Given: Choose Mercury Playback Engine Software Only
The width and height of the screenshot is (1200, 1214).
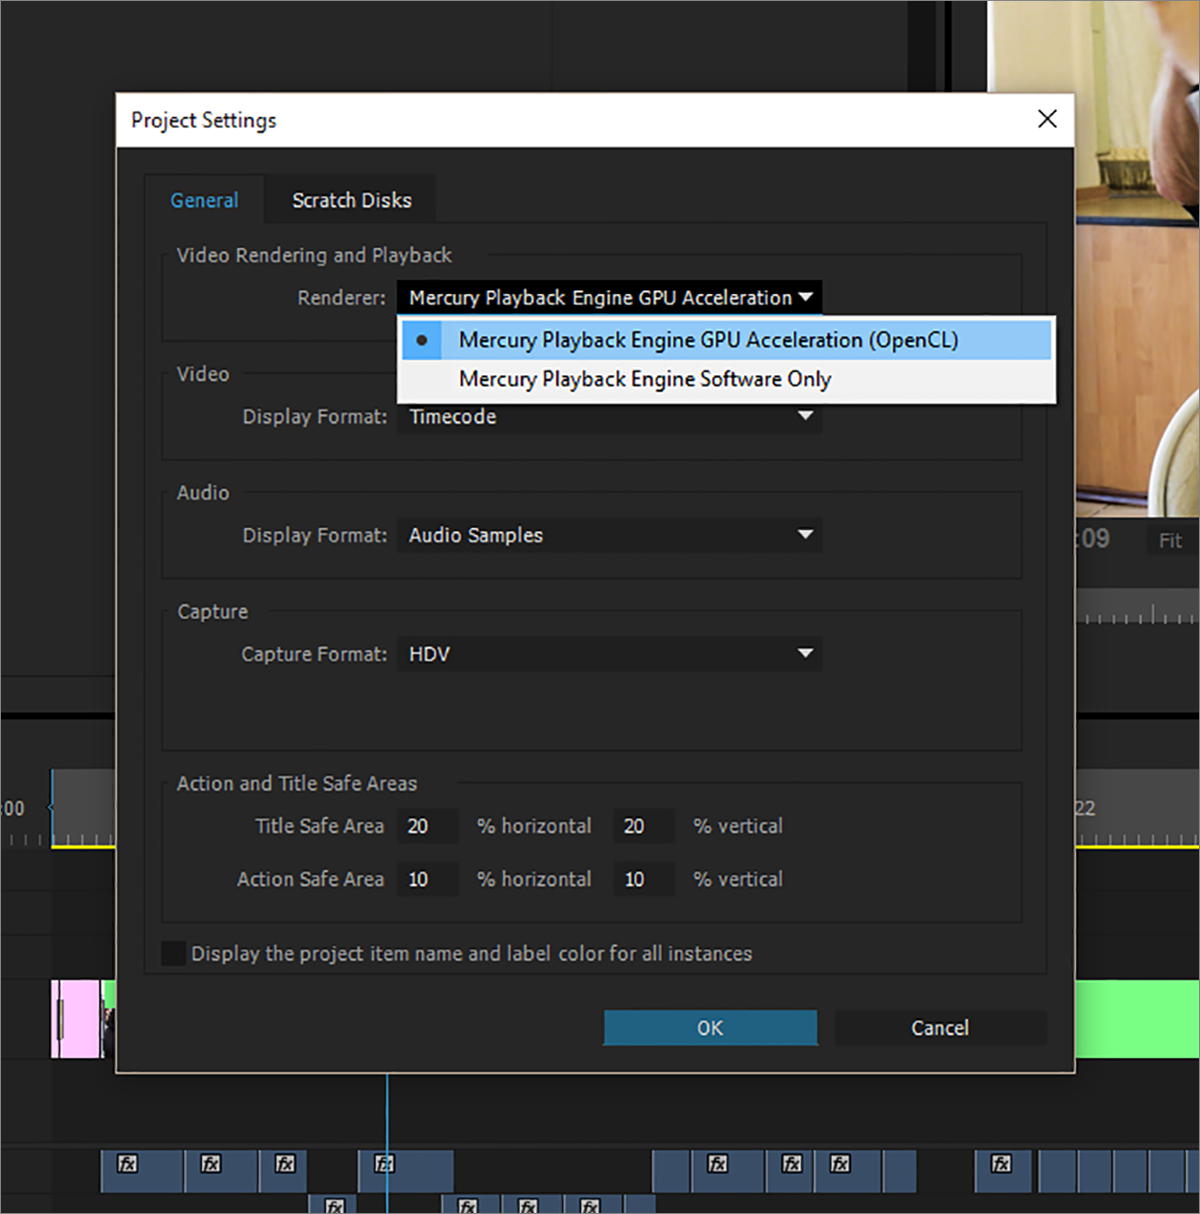Looking at the screenshot, I should [x=726, y=379].
